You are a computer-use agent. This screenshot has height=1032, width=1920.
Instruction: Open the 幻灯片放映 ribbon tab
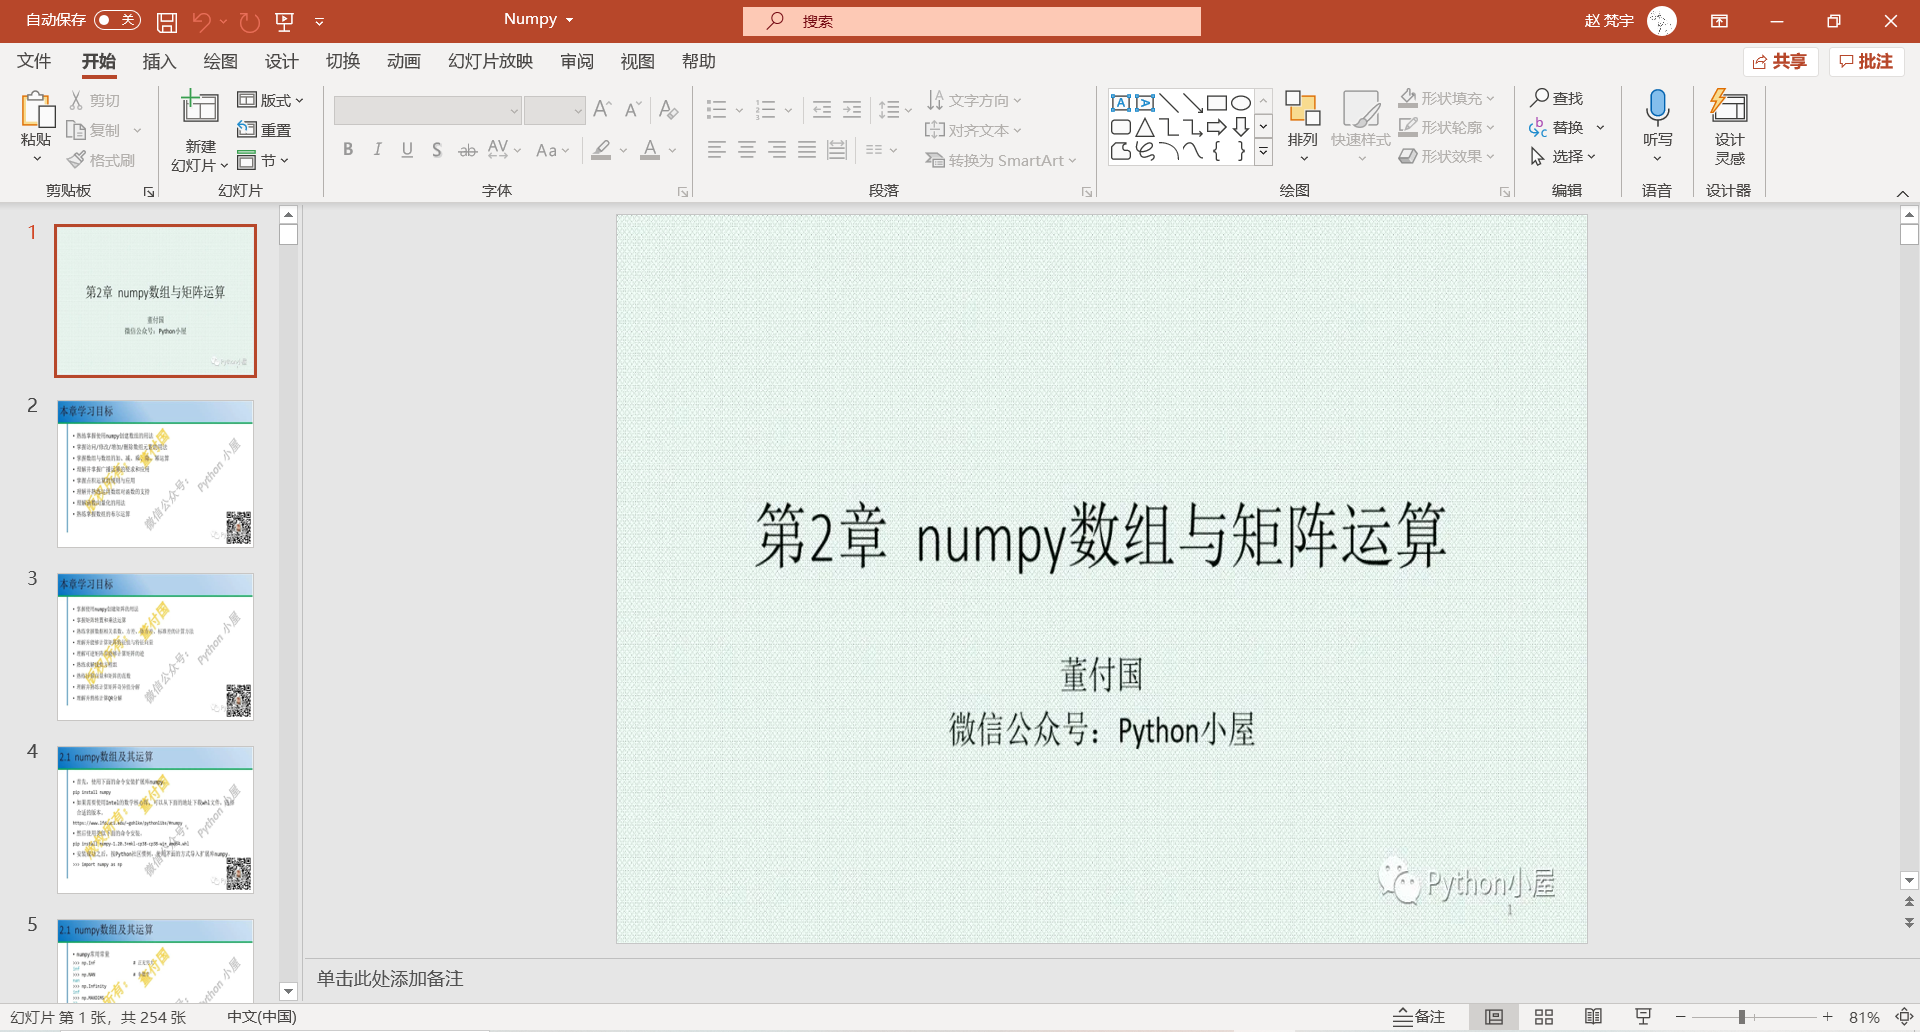pyautogui.click(x=488, y=61)
